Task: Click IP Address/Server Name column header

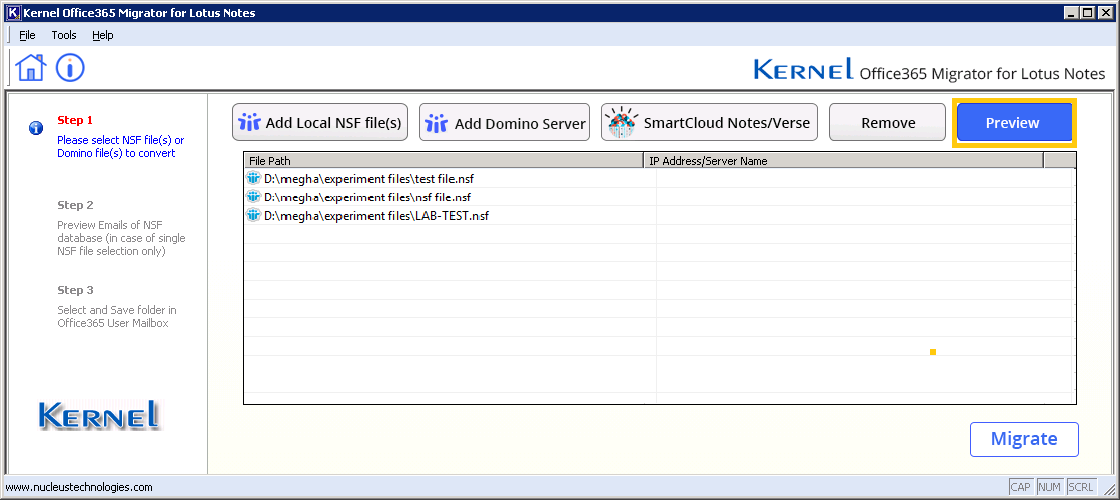Action: click(844, 161)
